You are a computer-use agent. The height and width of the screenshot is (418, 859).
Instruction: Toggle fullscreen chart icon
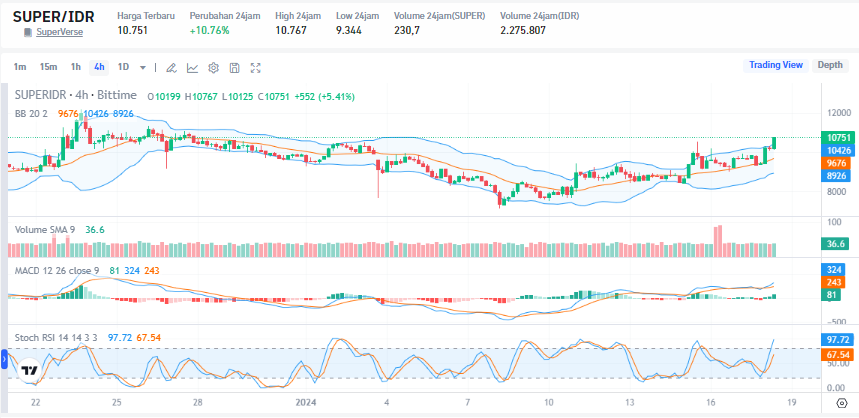[255, 68]
